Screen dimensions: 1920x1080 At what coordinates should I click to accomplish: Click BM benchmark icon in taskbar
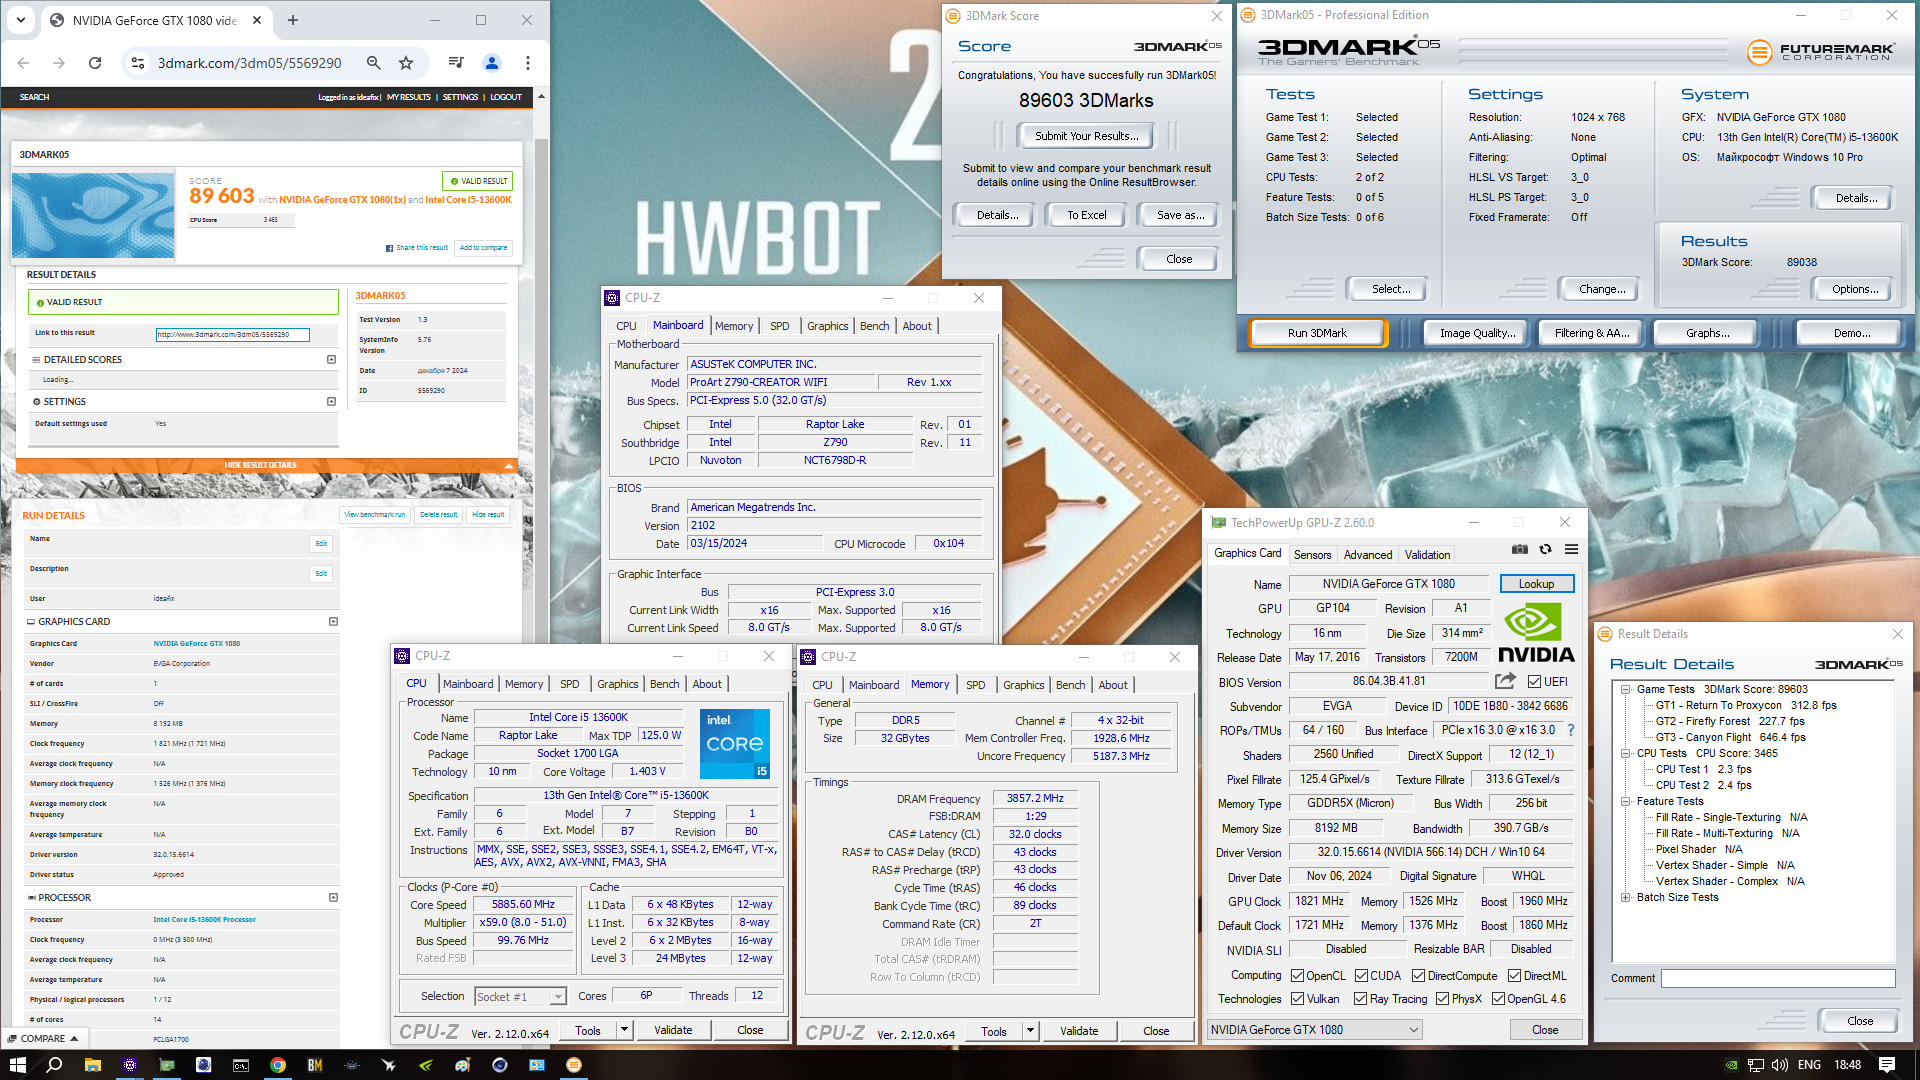click(x=315, y=1065)
